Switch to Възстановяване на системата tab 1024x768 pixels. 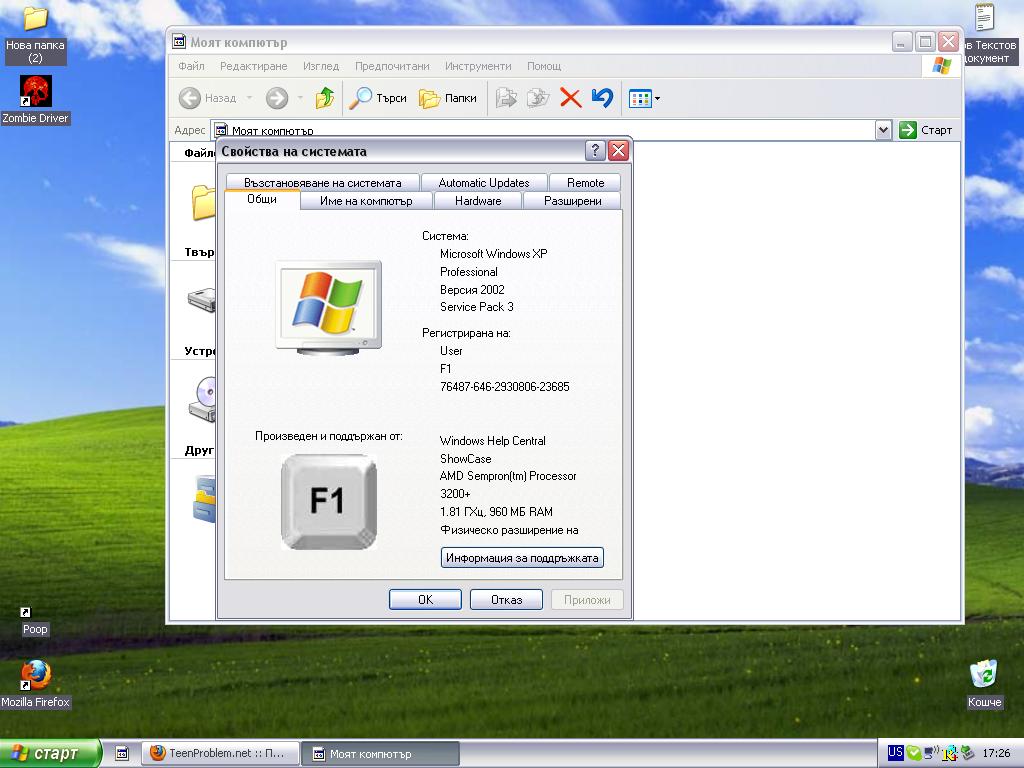click(x=323, y=183)
